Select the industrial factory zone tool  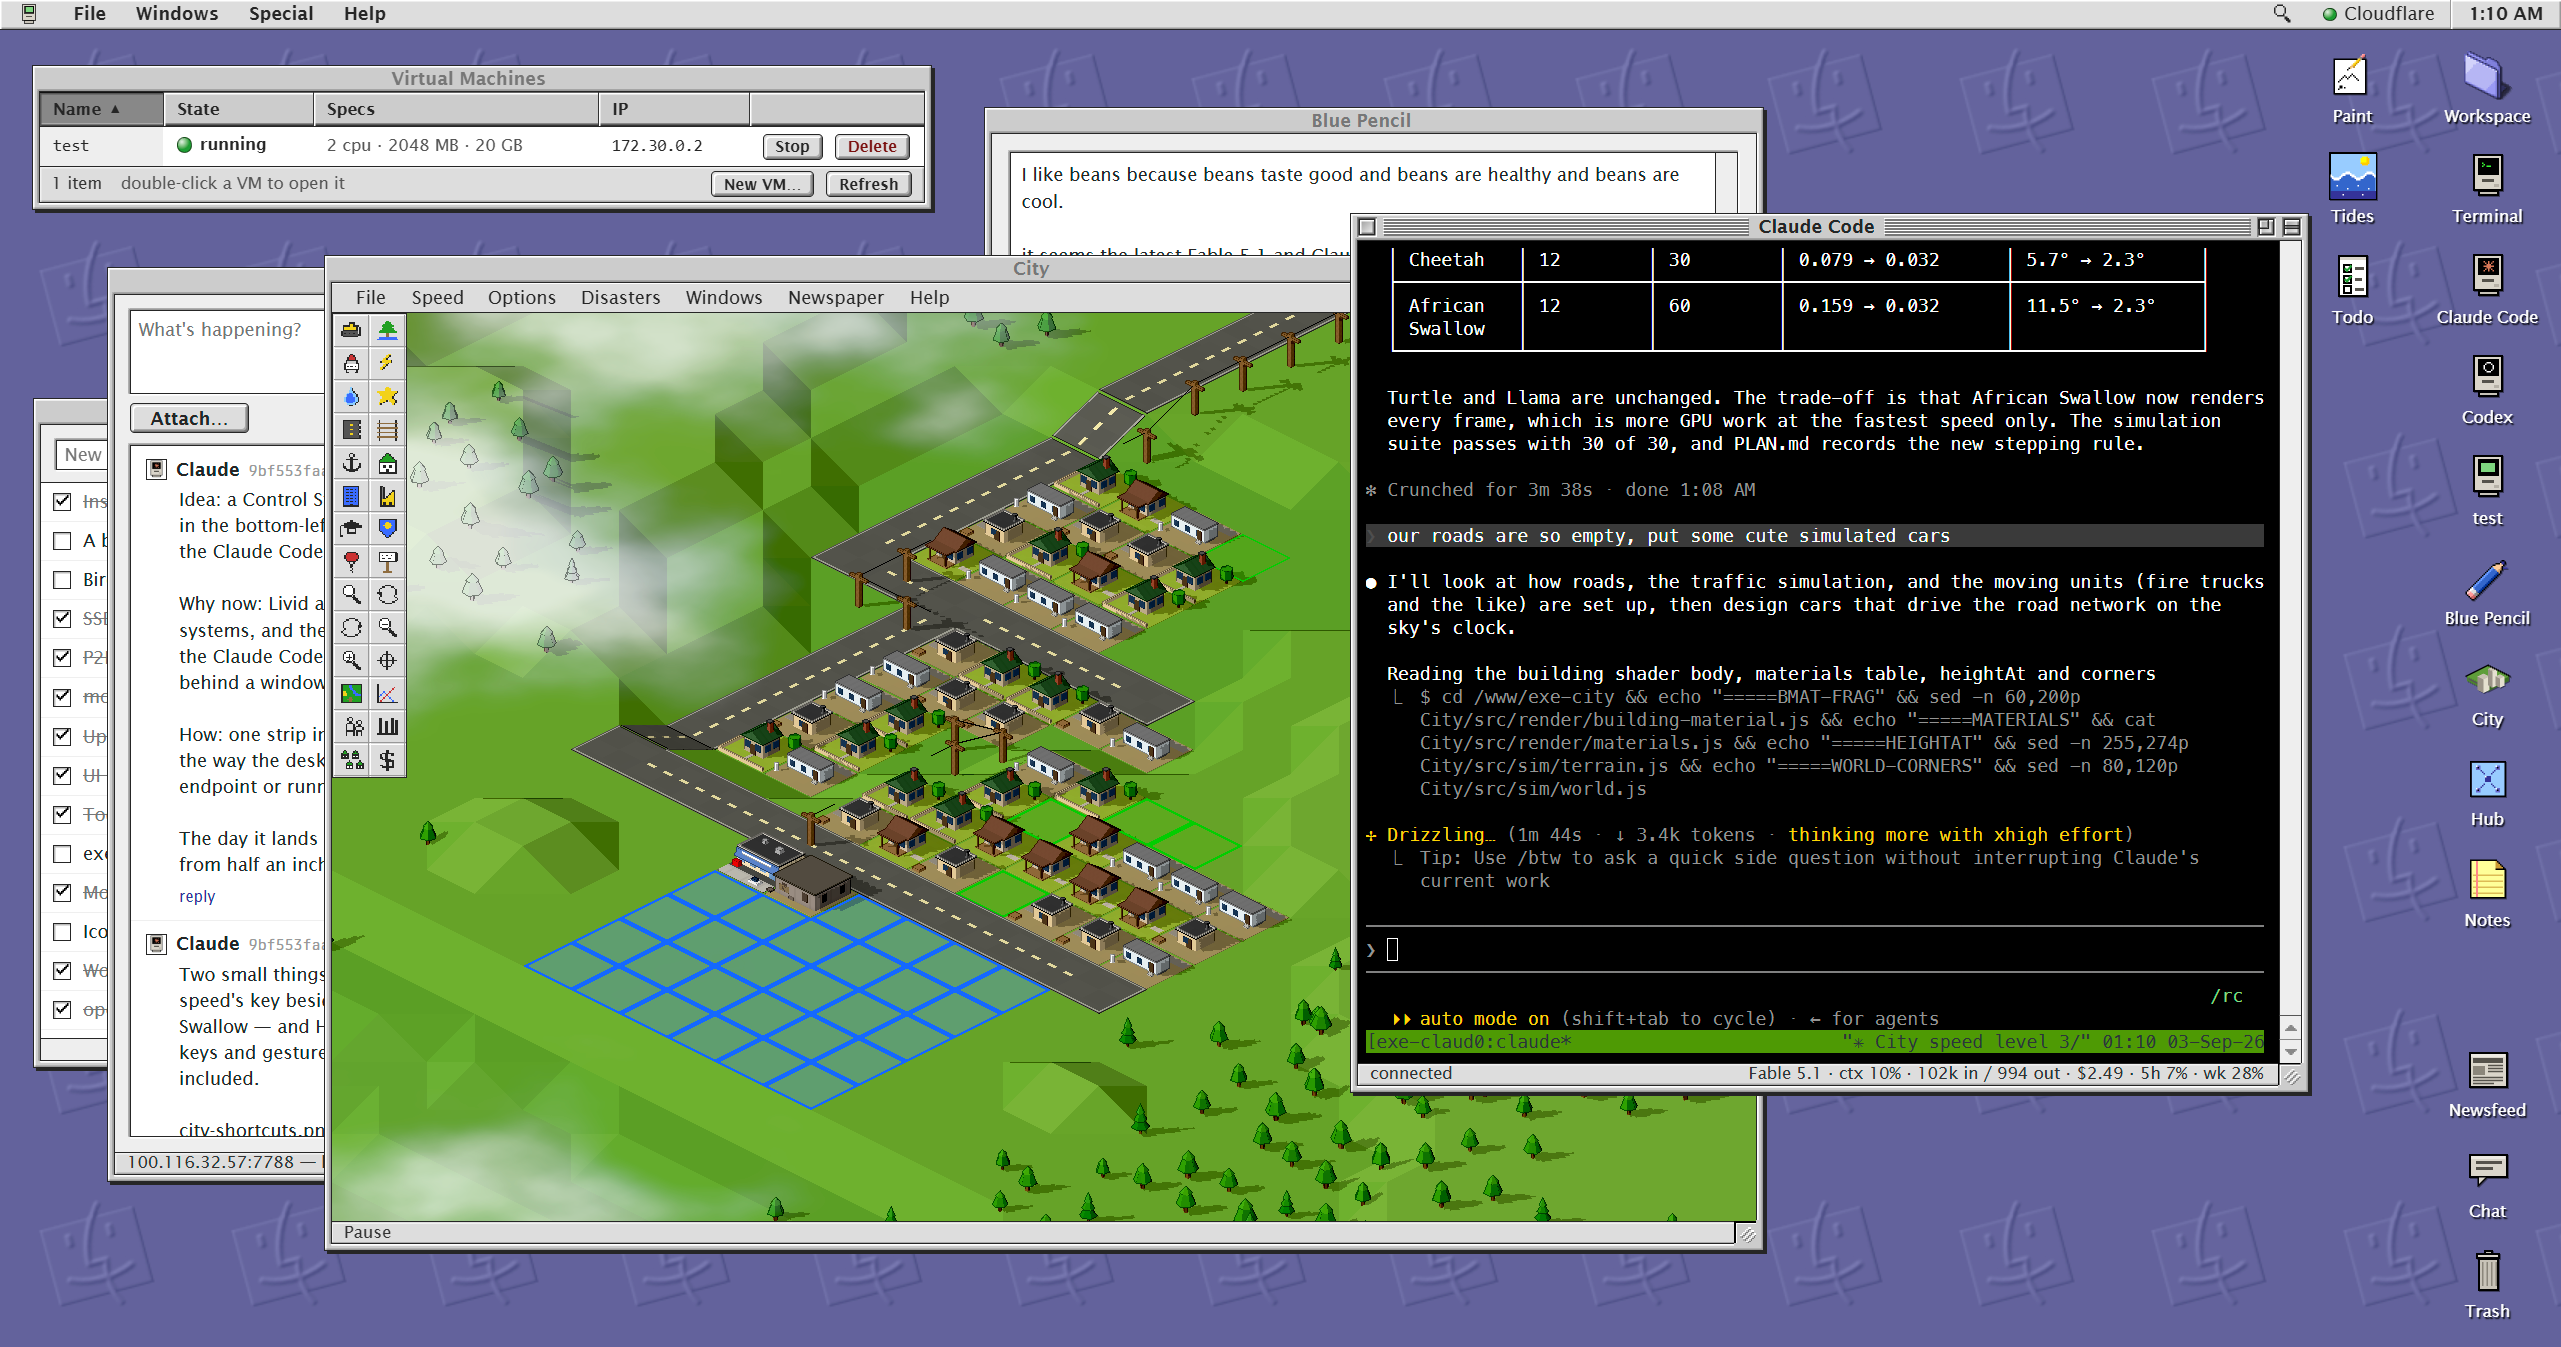[387, 496]
